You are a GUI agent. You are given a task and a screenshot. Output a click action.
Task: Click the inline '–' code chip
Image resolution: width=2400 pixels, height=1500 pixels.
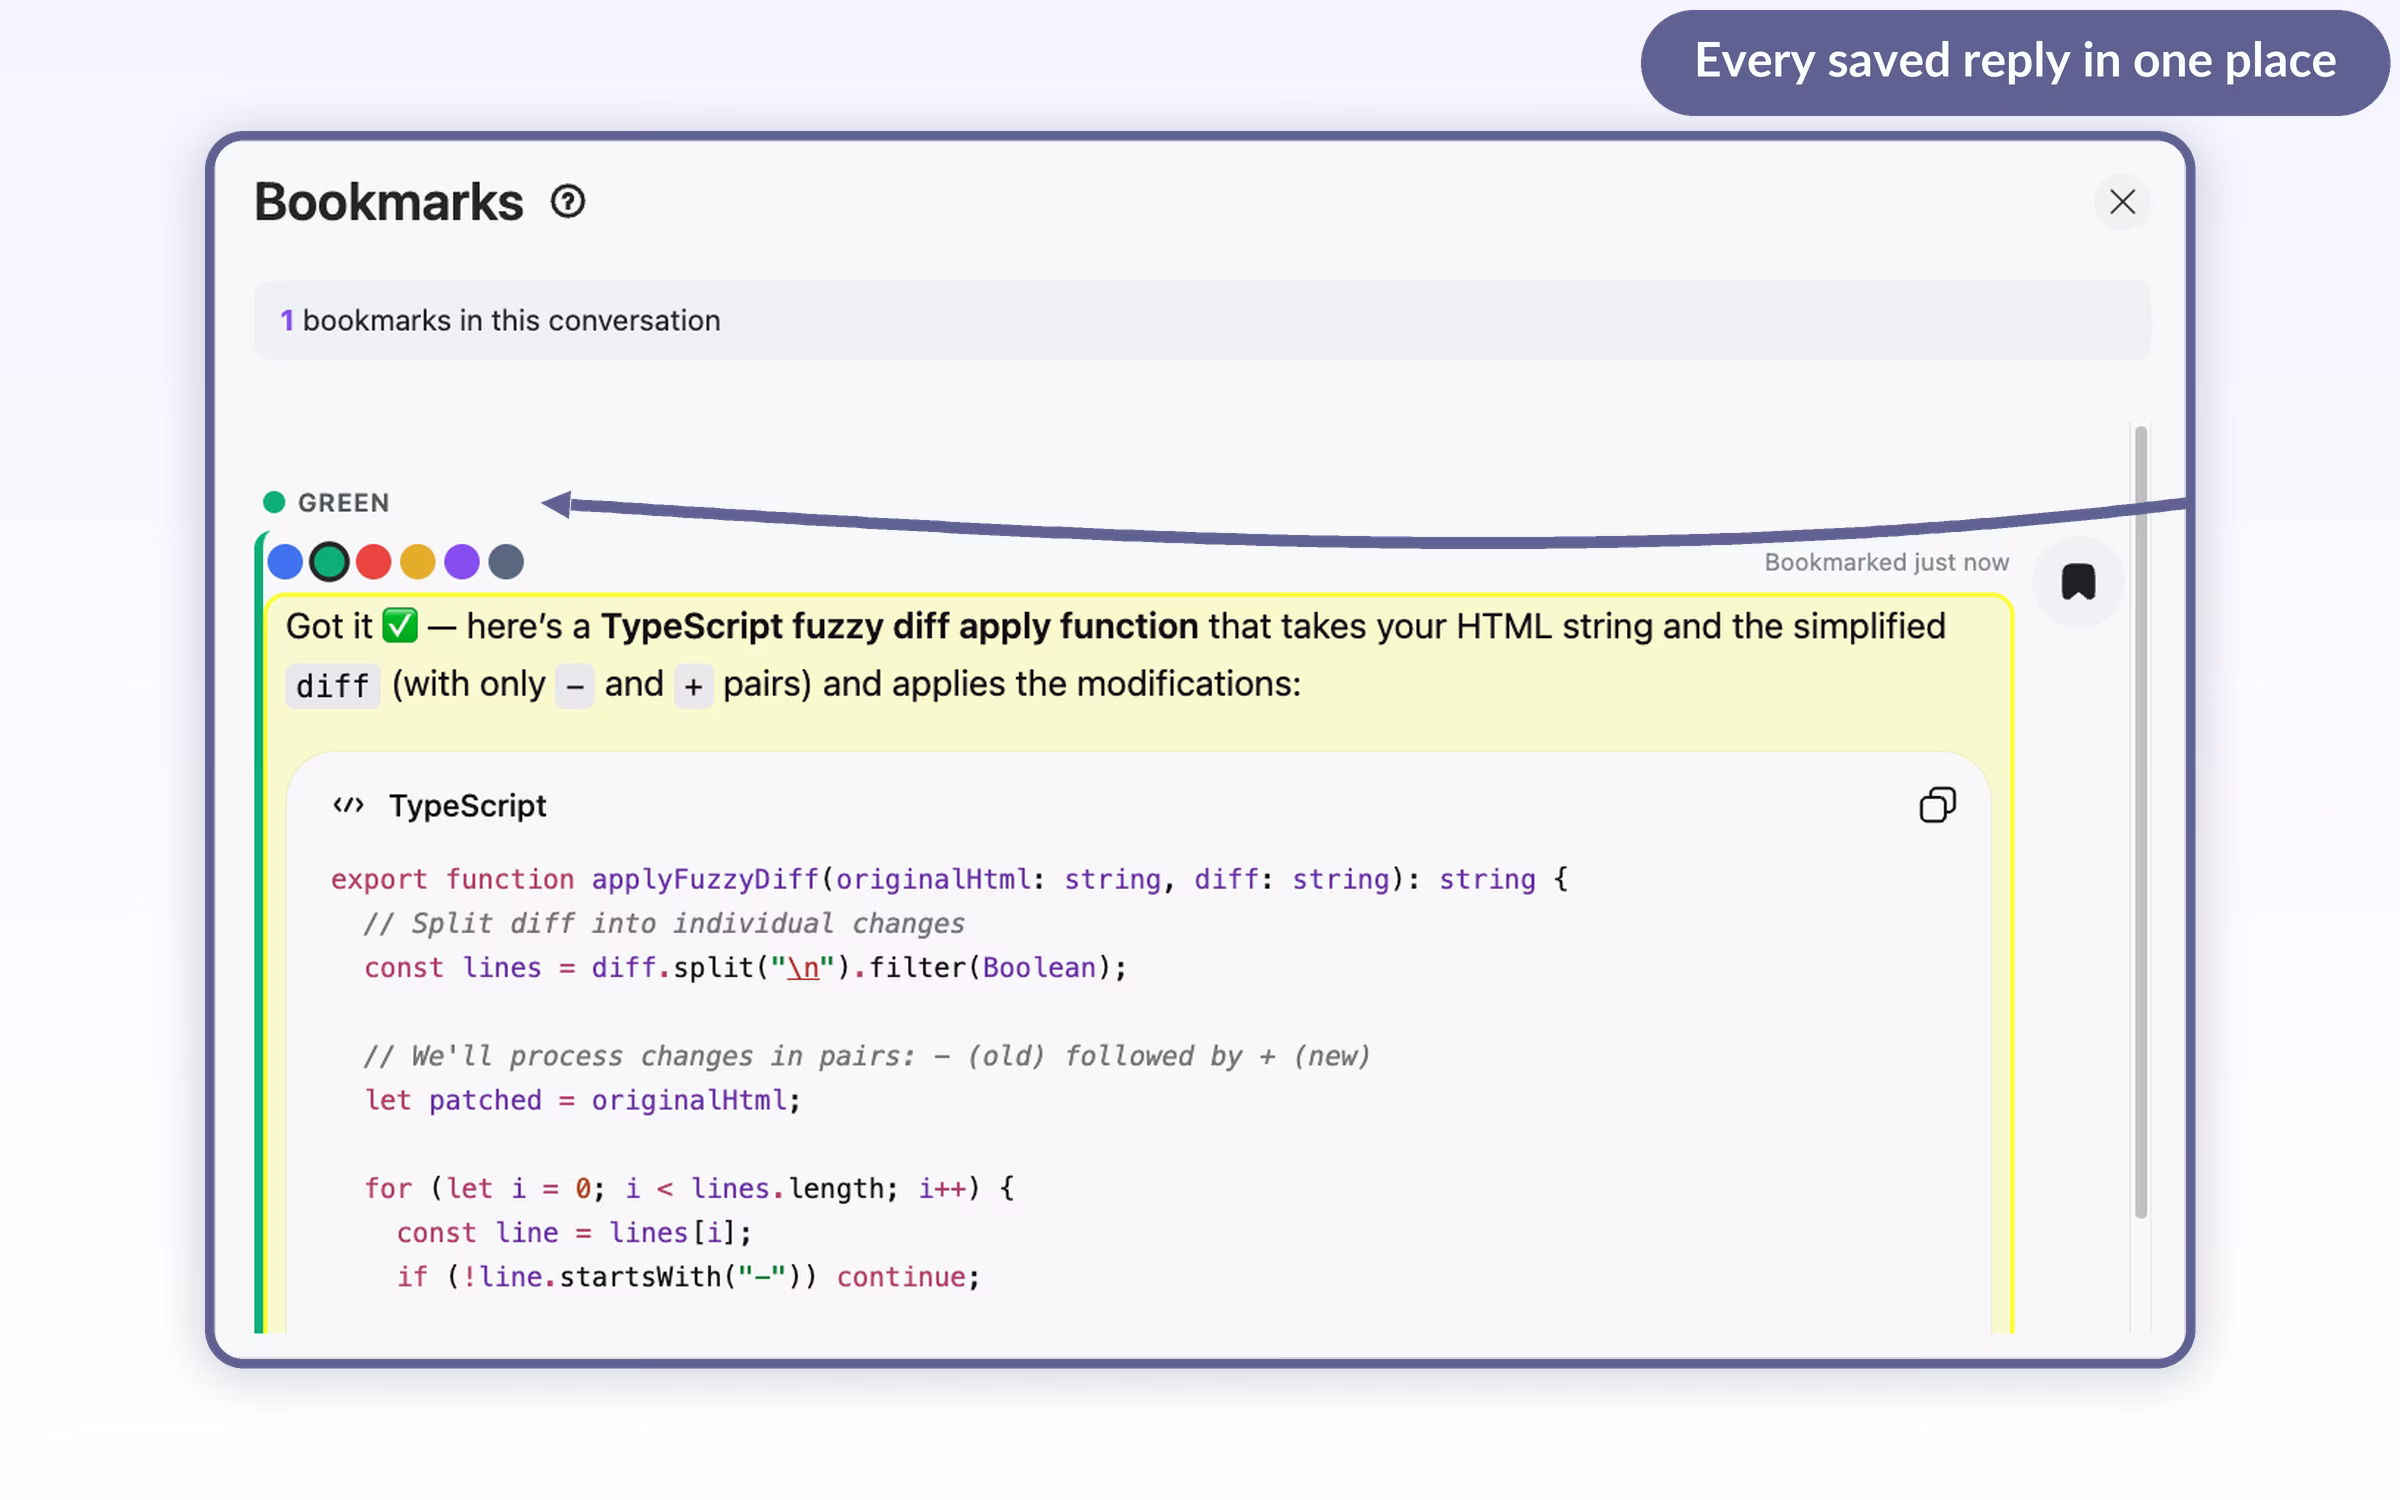[x=574, y=686]
